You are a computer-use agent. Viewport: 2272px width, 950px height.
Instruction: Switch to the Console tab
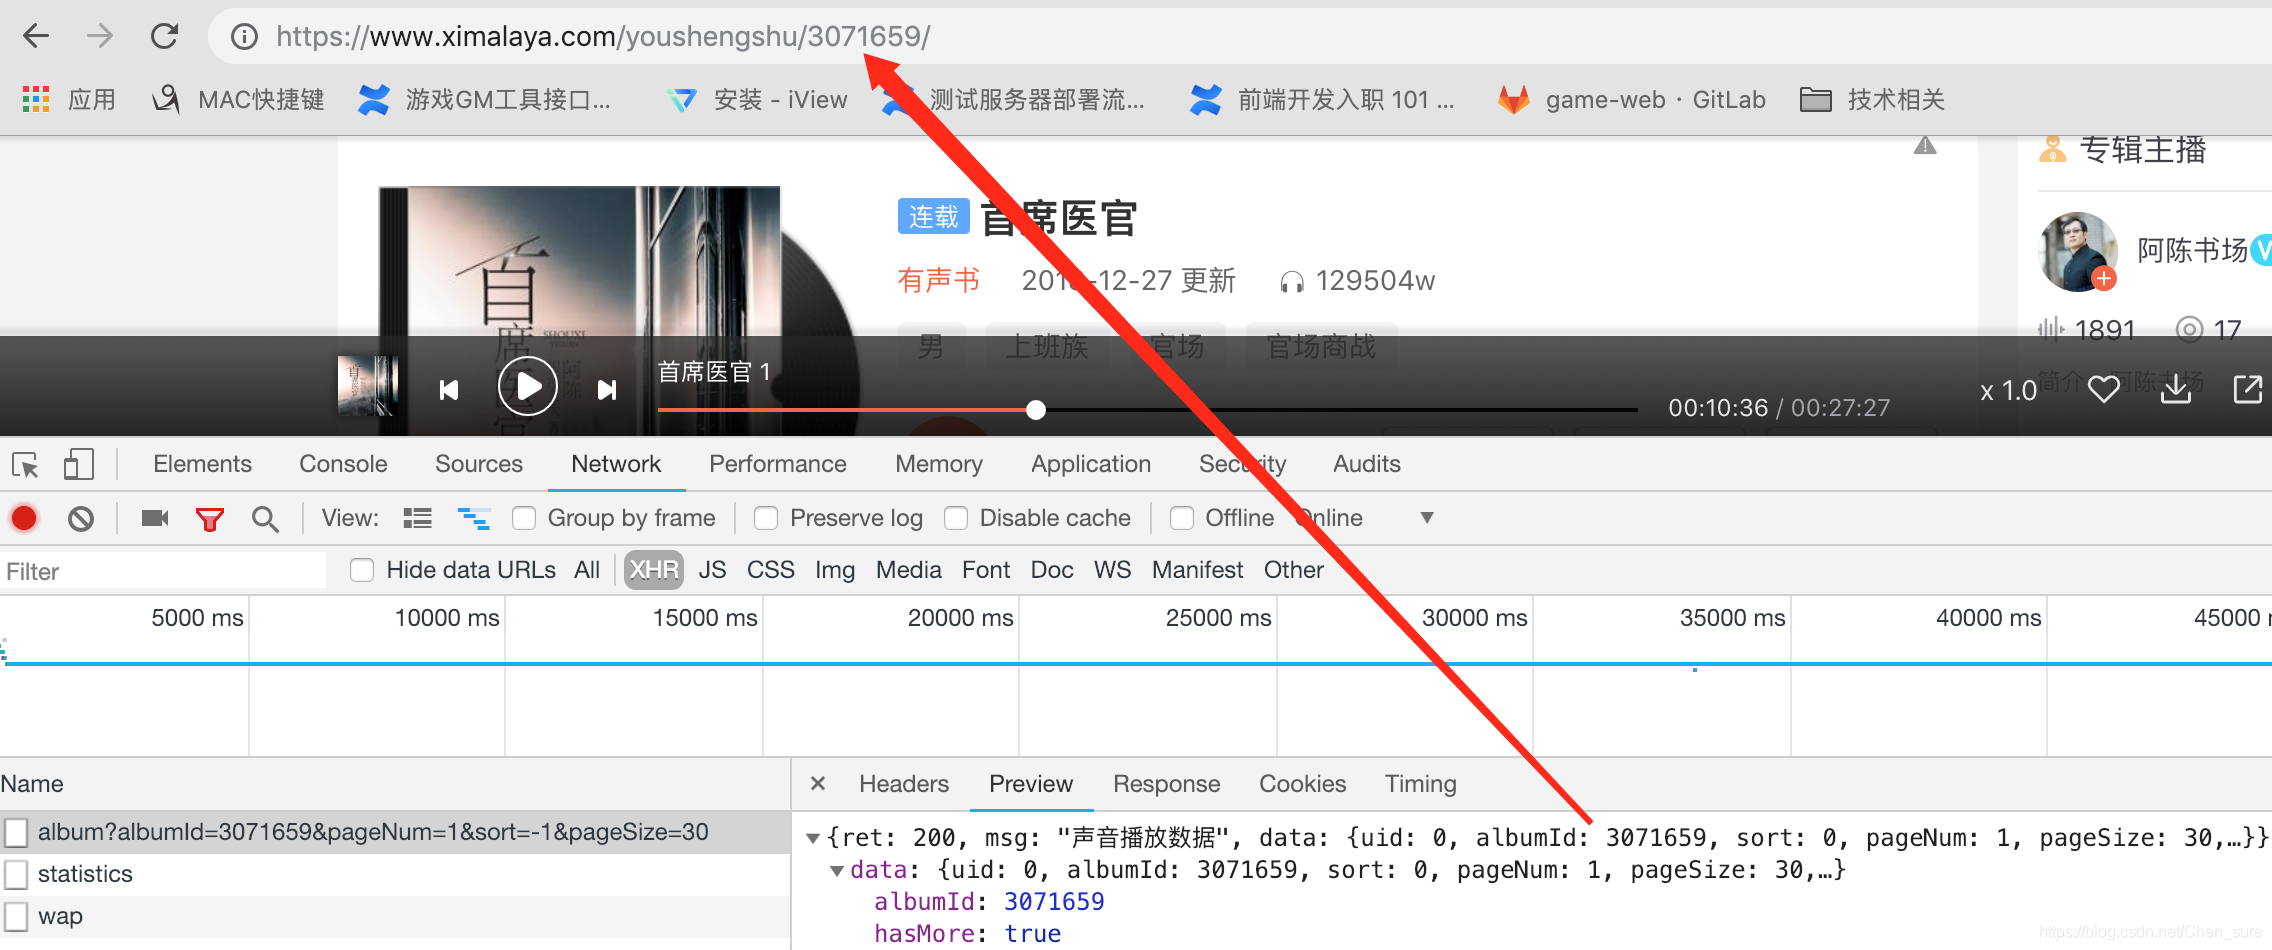(343, 464)
